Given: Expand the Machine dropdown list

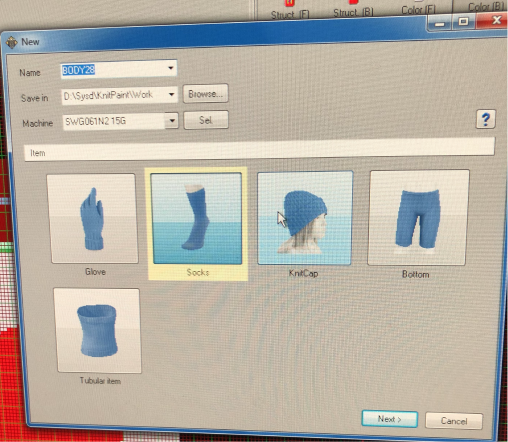Looking at the screenshot, I should pyautogui.click(x=172, y=120).
